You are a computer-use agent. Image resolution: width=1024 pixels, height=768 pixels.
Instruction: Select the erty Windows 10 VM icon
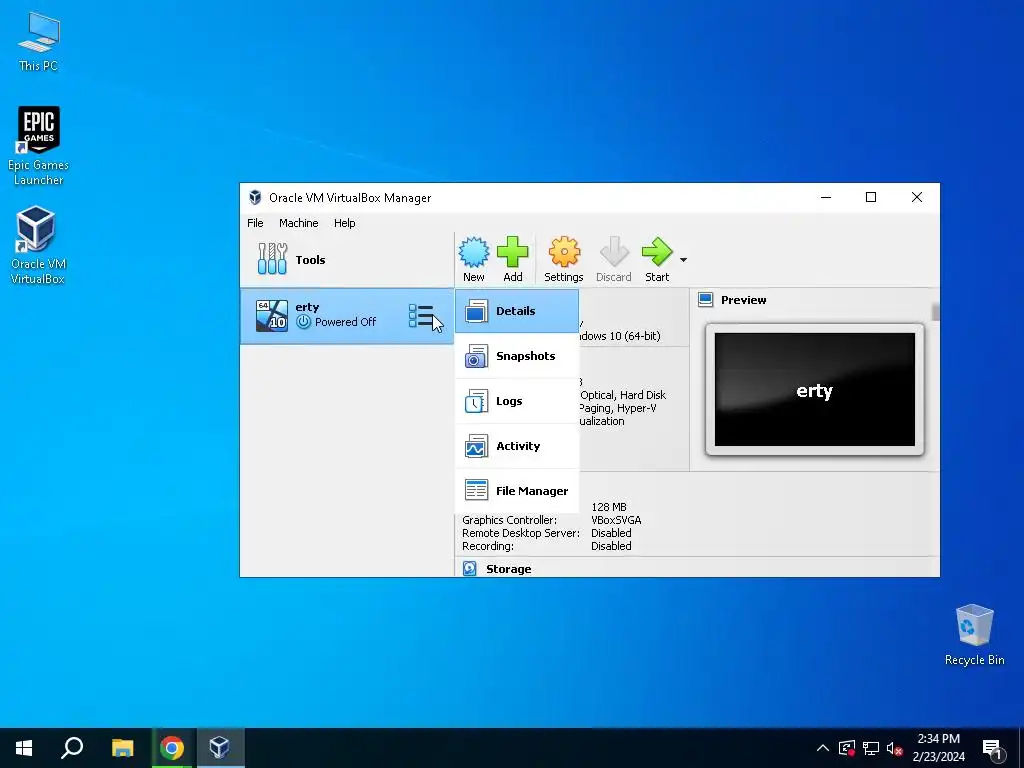tap(272, 315)
